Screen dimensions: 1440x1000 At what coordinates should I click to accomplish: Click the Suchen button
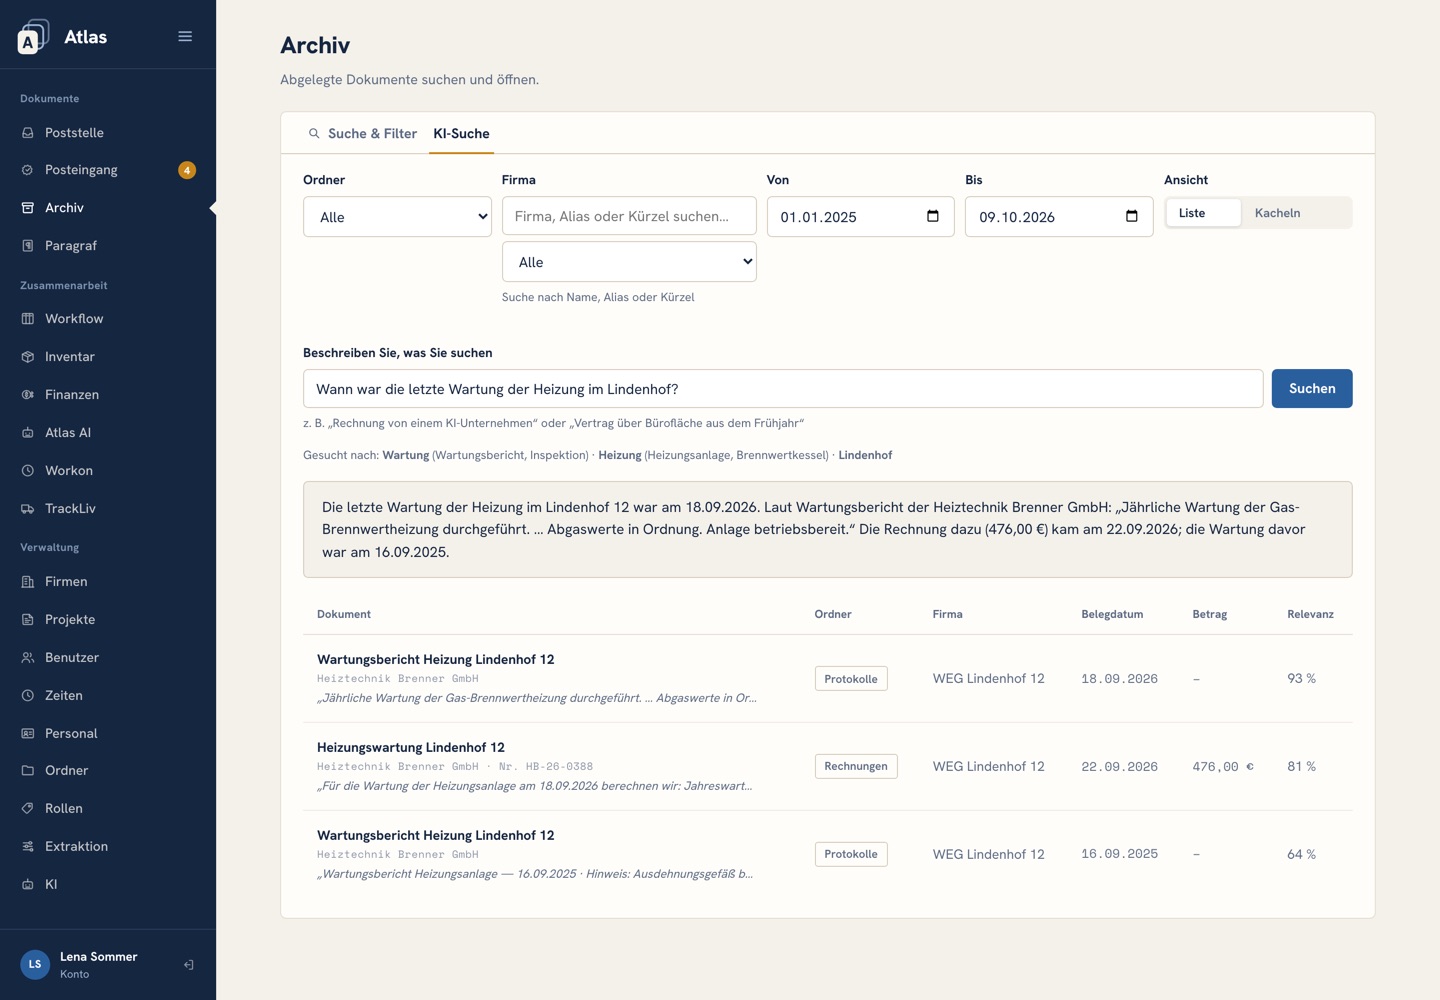click(1312, 389)
